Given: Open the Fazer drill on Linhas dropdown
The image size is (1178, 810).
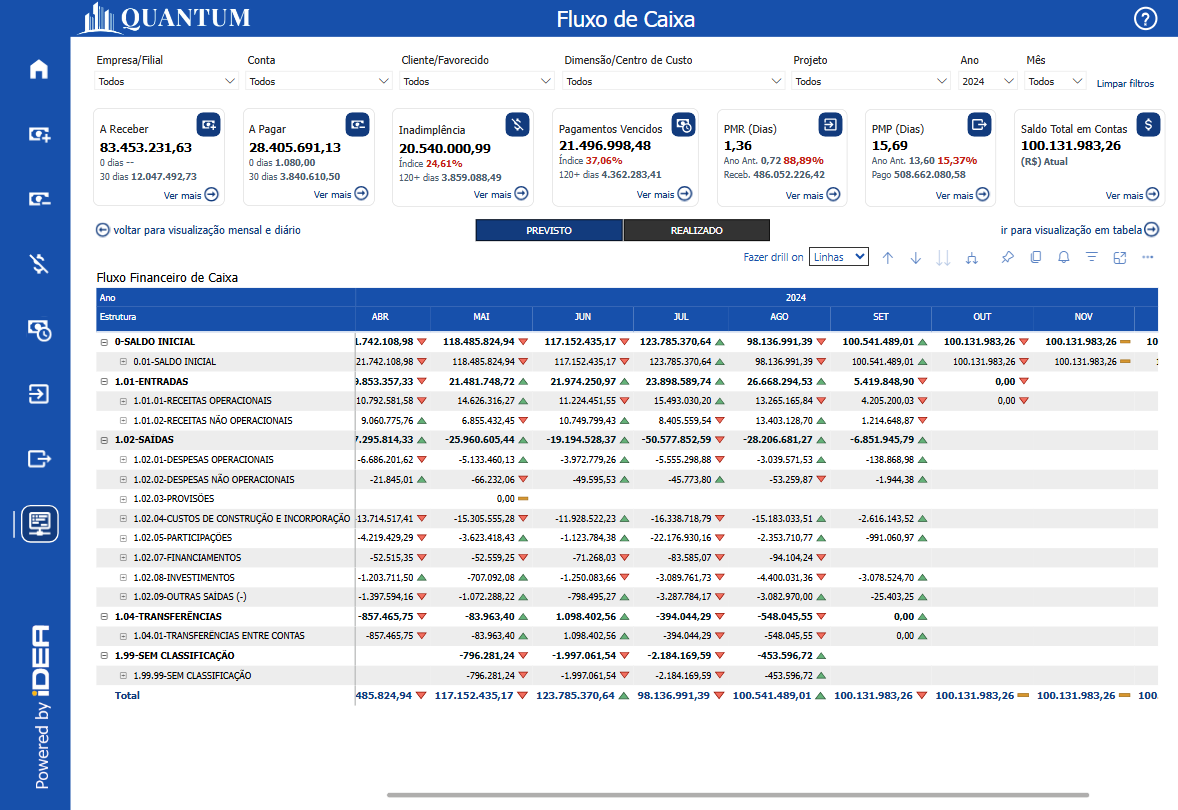Looking at the screenshot, I should pos(838,257).
